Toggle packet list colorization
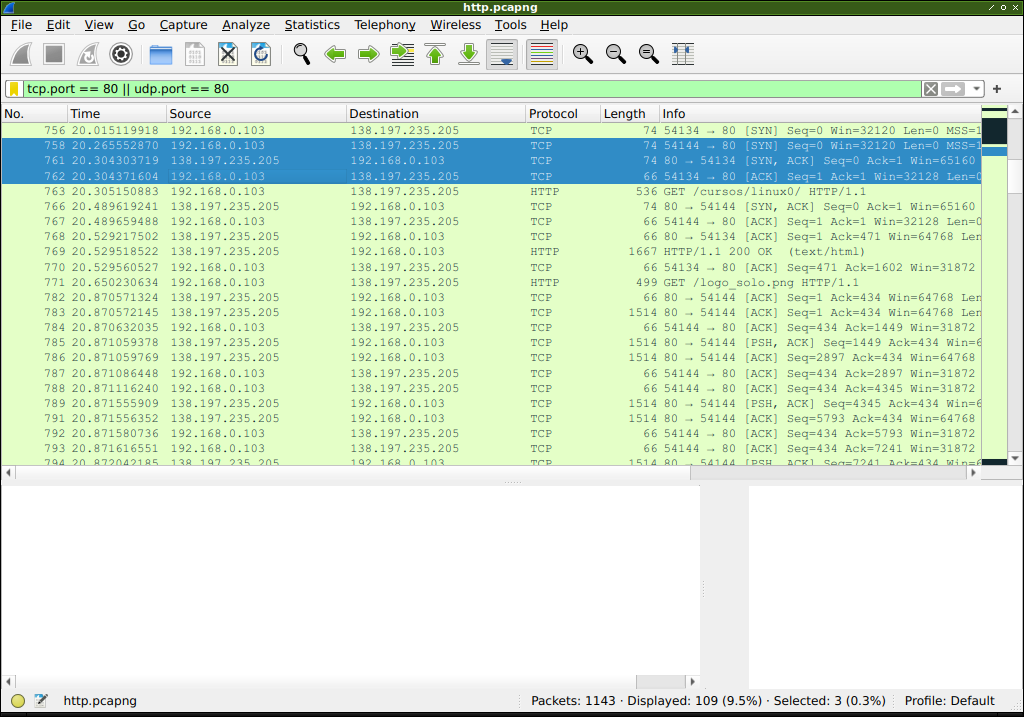Image resolution: width=1024 pixels, height=717 pixels. point(541,54)
